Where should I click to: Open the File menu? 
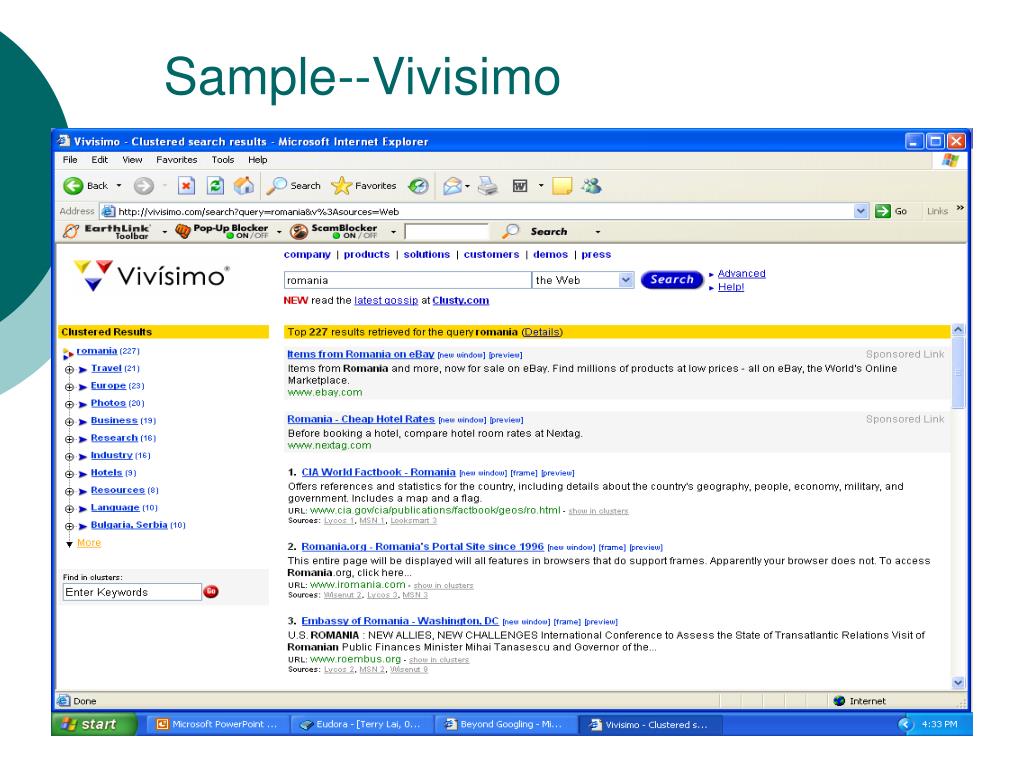tap(70, 159)
